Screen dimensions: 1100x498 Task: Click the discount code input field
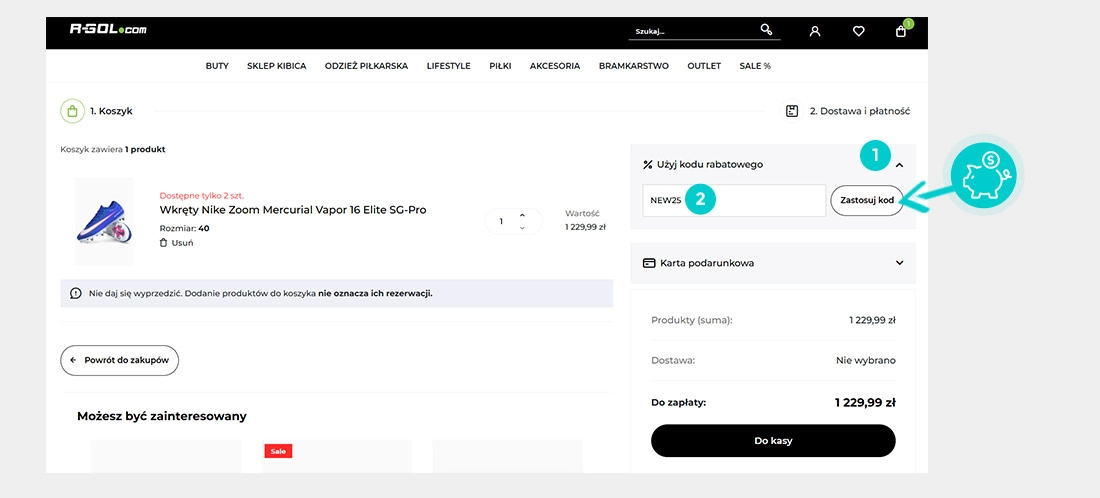click(735, 201)
